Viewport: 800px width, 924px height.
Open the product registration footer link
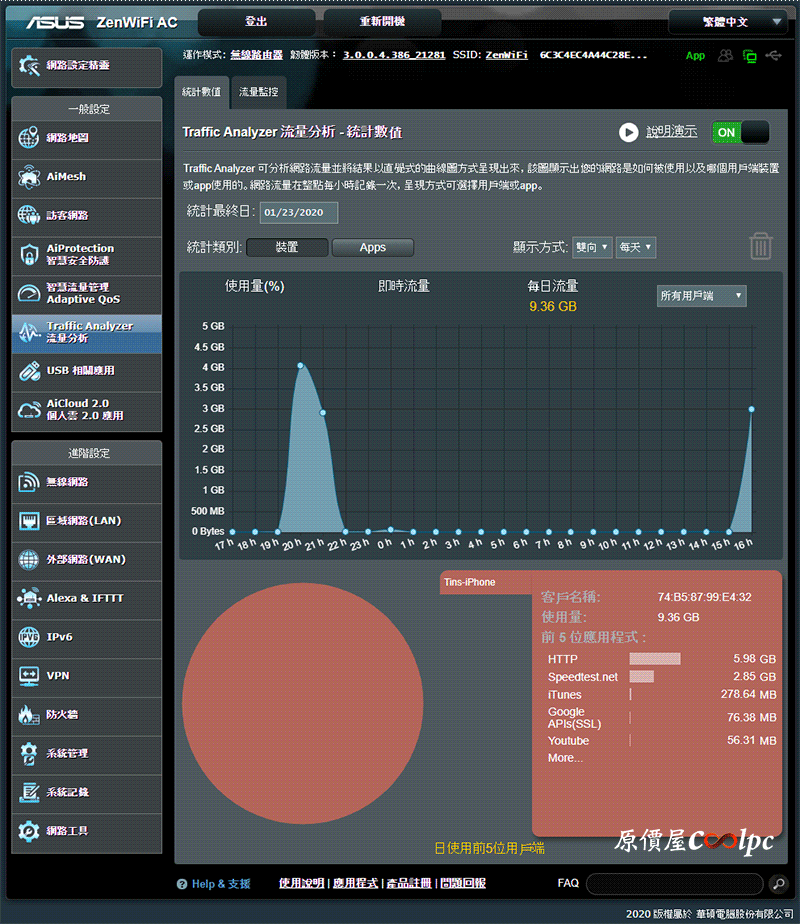(409, 883)
